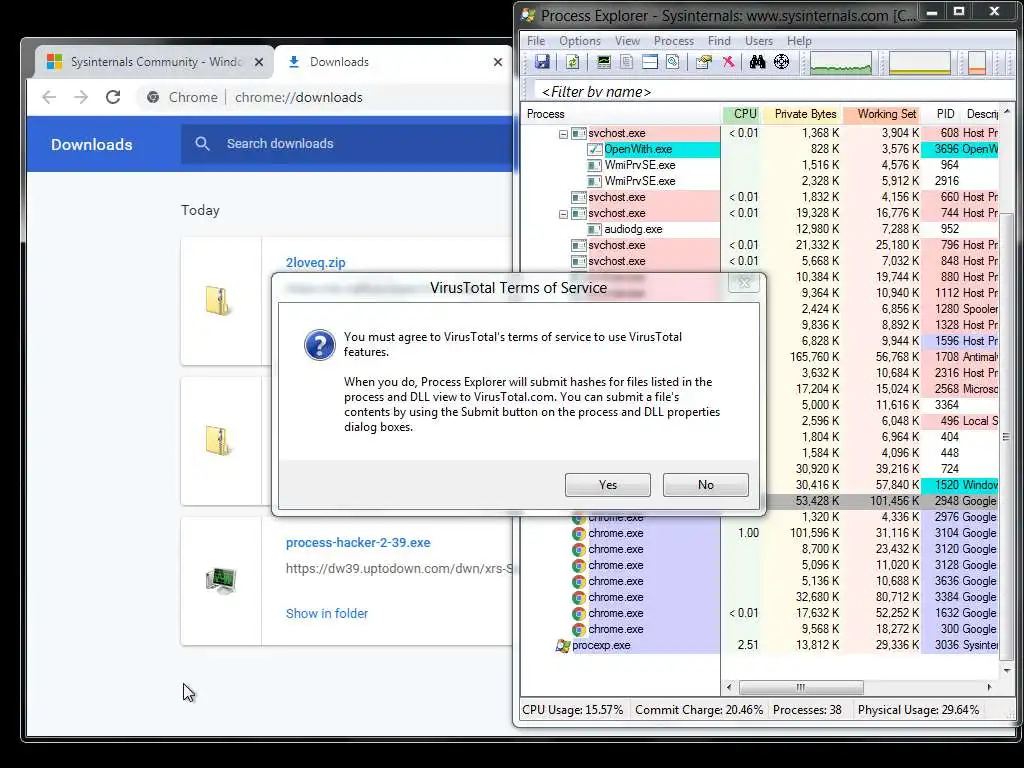This screenshot has height=768, width=1024.
Task: Click the orange physical memory mini graph
Action: pos(977,63)
